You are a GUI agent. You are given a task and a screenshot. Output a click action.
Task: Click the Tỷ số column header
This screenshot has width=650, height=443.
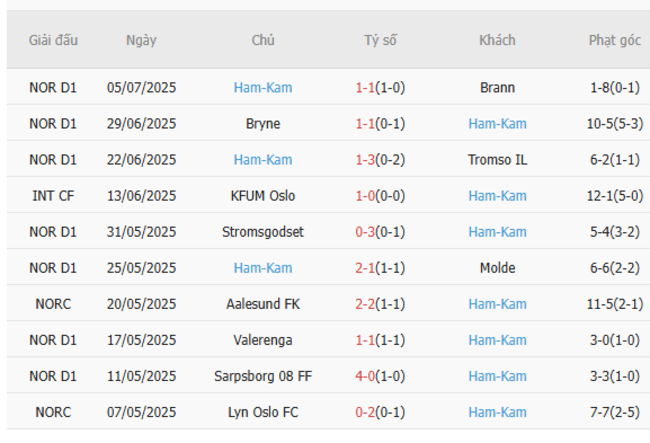click(380, 41)
